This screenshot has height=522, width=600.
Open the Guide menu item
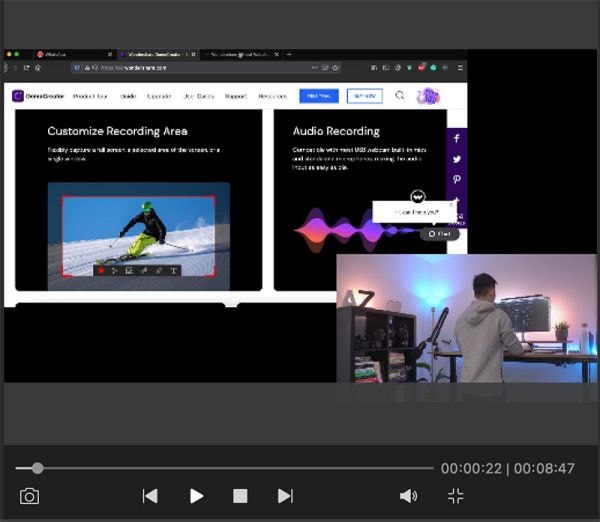tap(128, 96)
